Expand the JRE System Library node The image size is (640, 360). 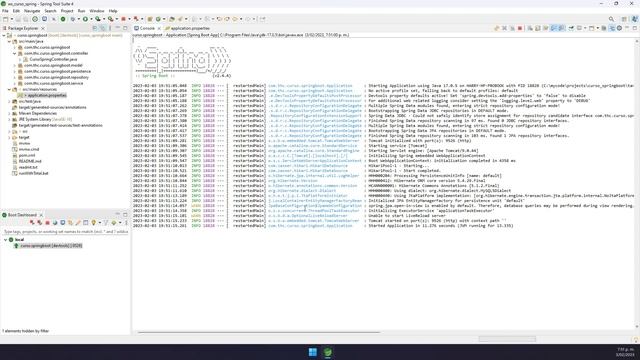pos(9,119)
